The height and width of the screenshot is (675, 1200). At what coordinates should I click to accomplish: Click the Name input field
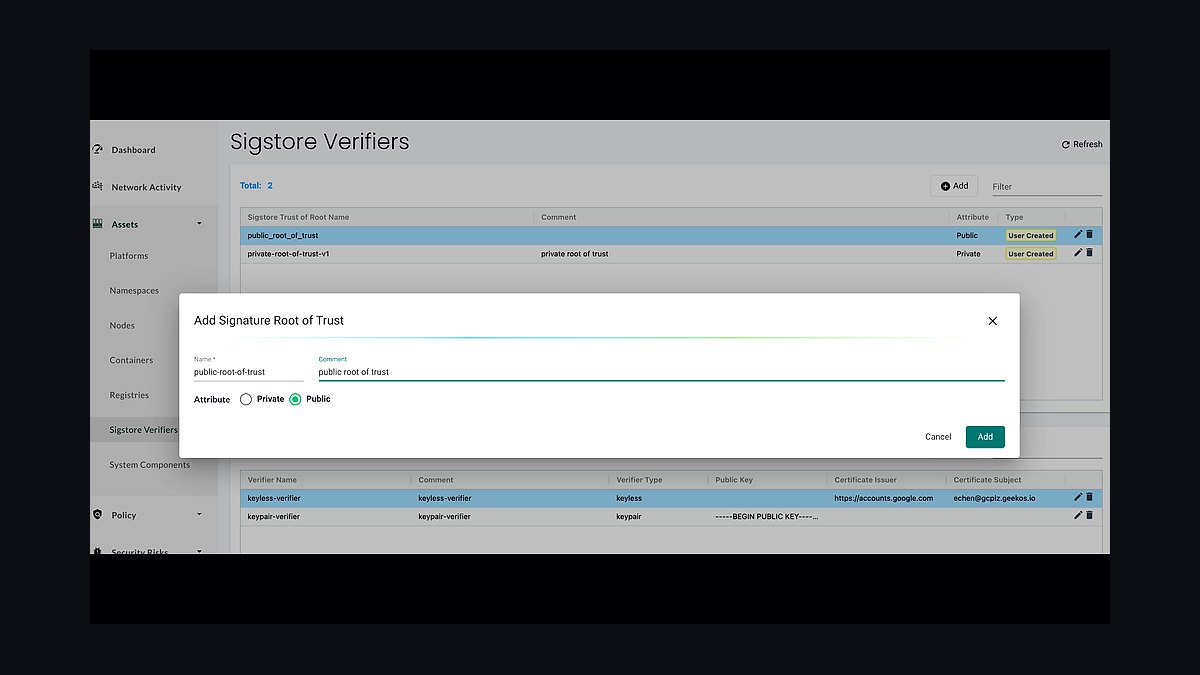click(249, 372)
